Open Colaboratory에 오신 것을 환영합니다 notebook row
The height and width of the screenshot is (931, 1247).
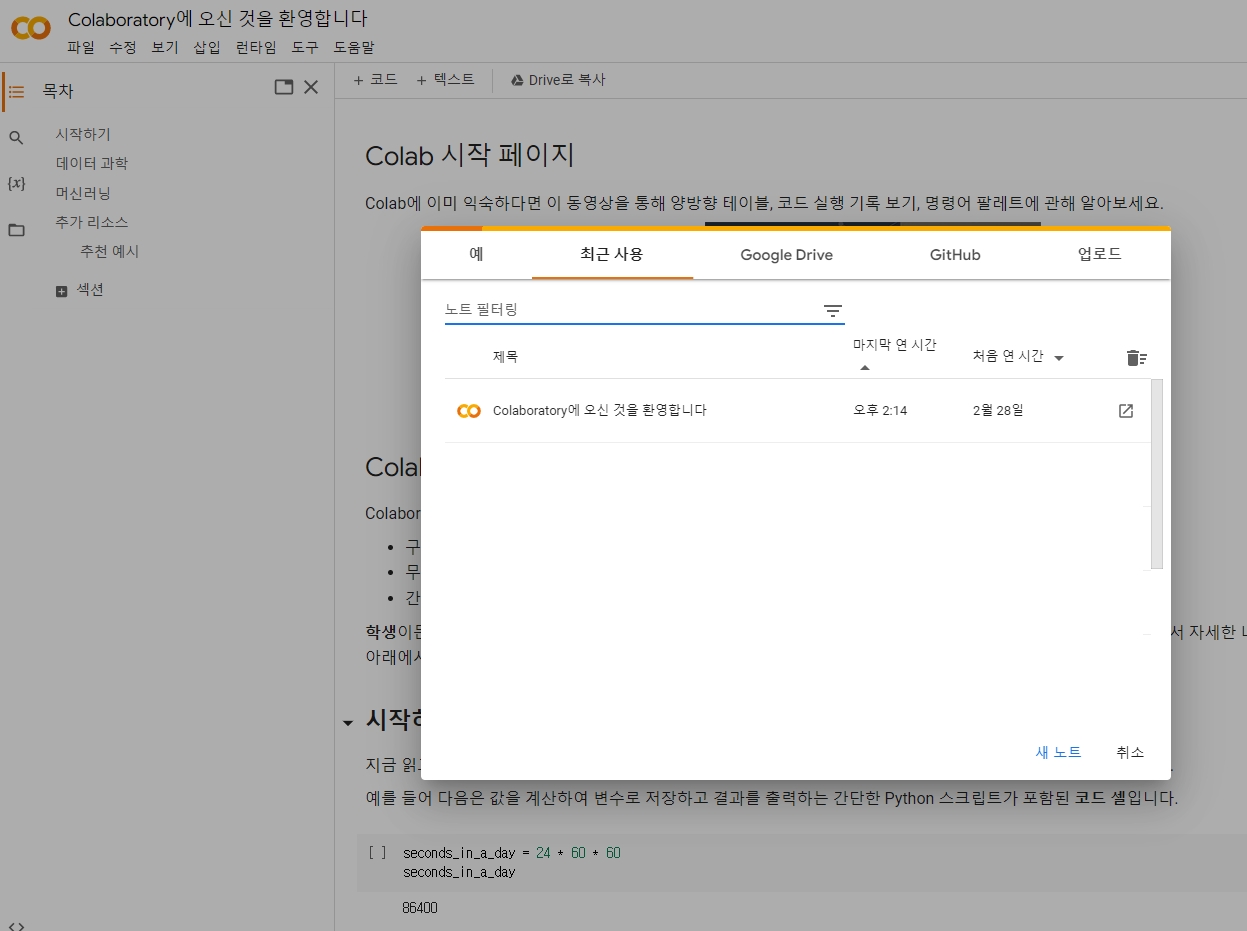point(797,411)
